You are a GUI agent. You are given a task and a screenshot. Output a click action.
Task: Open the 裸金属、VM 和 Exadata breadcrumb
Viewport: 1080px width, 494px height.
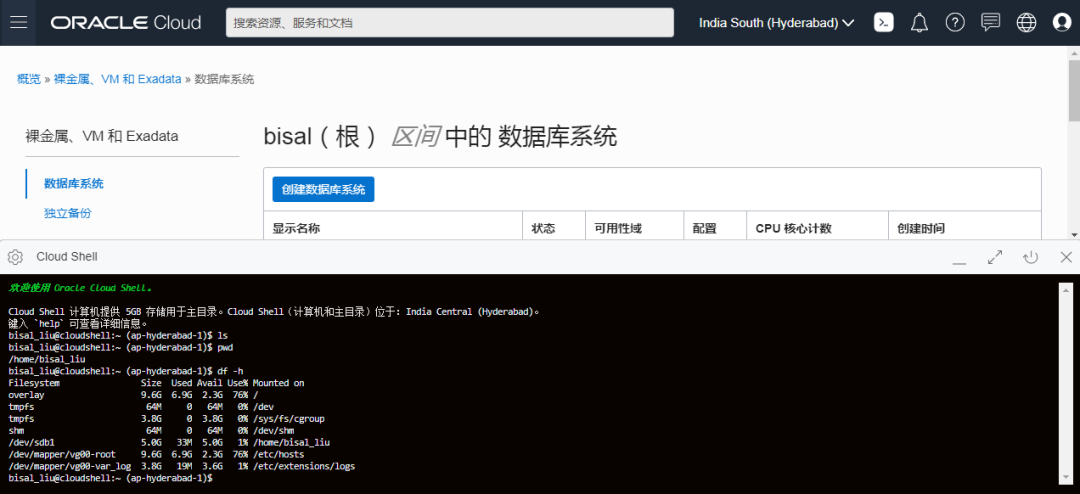click(117, 79)
